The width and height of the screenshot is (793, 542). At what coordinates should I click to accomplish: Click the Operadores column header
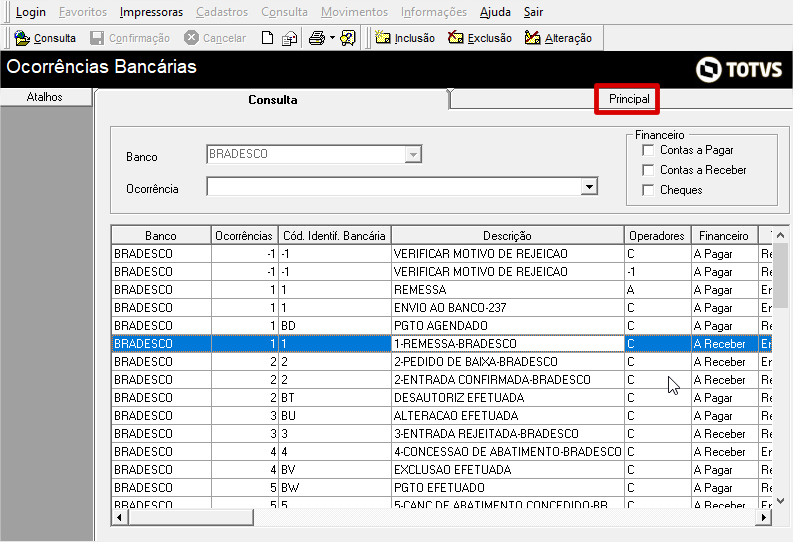[657, 236]
